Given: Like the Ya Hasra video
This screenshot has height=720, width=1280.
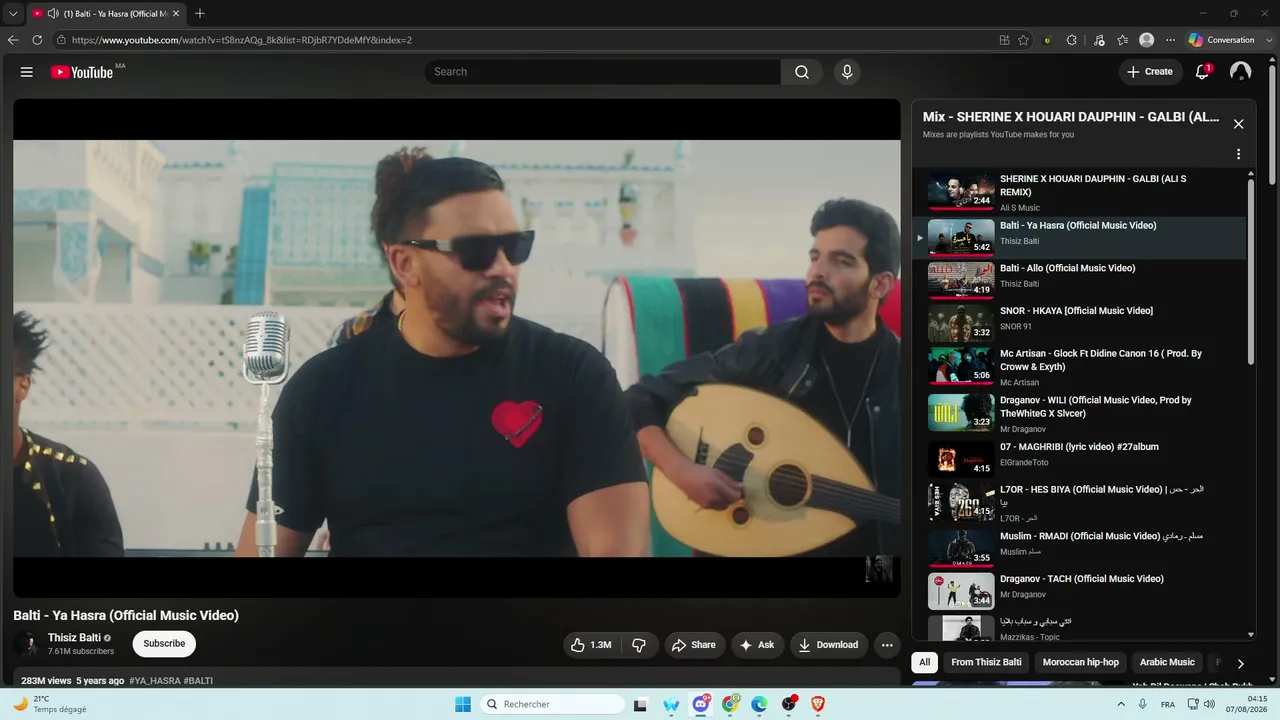Looking at the screenshot, I should (x=591, y=645).
